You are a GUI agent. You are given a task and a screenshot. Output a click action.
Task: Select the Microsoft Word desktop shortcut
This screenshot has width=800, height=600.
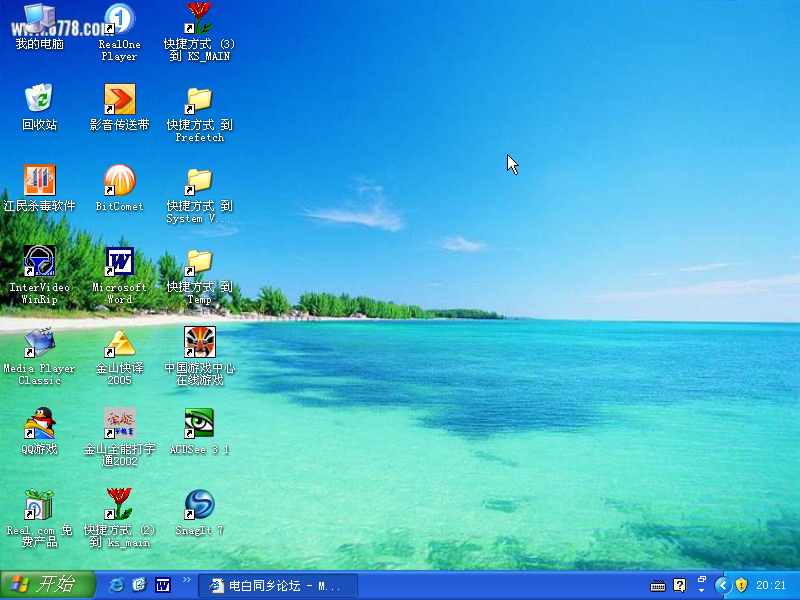tap(119, 262)
